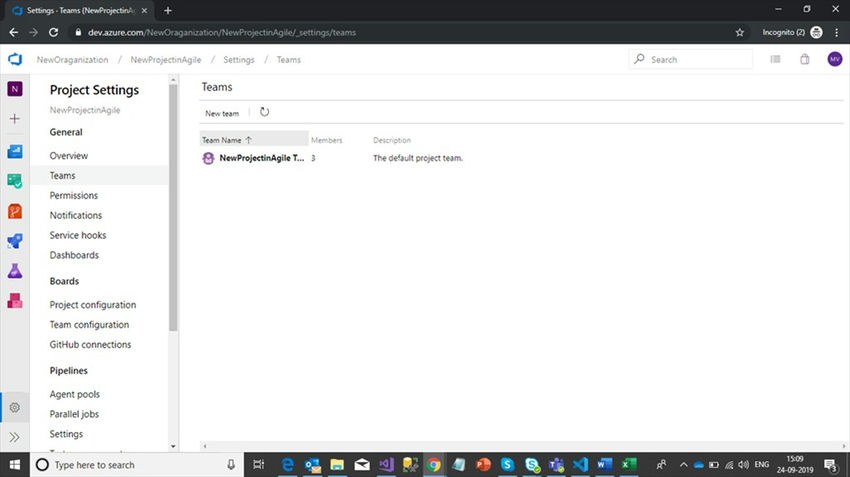
Task: Open the project N avatar tile
Action: 15,89
